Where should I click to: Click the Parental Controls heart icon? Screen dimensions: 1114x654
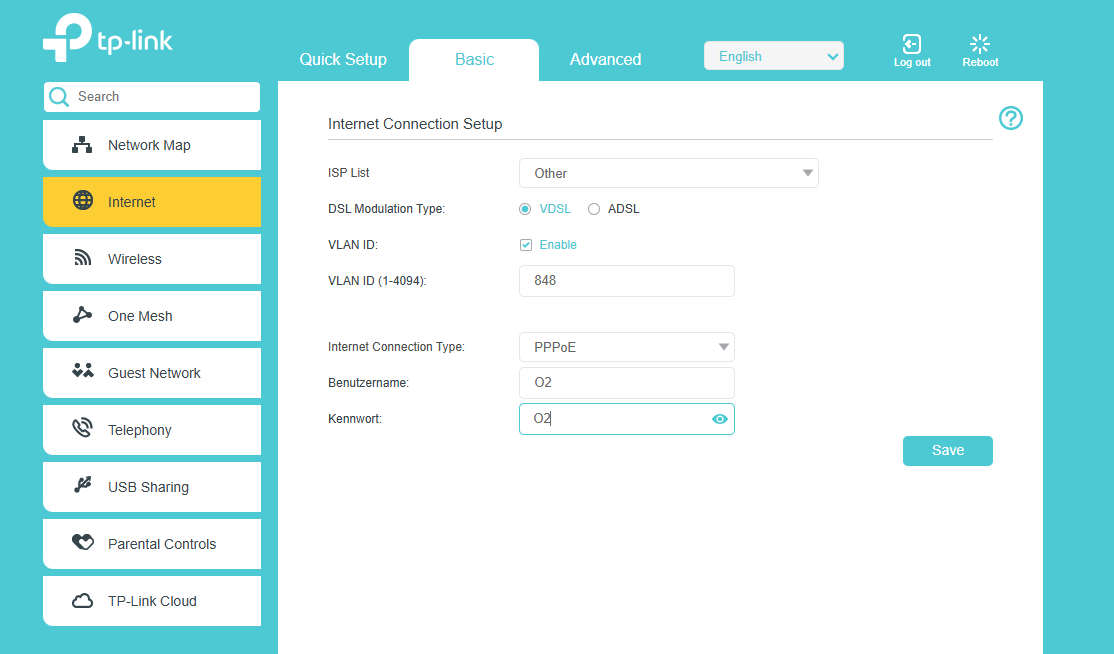point(83,543)
